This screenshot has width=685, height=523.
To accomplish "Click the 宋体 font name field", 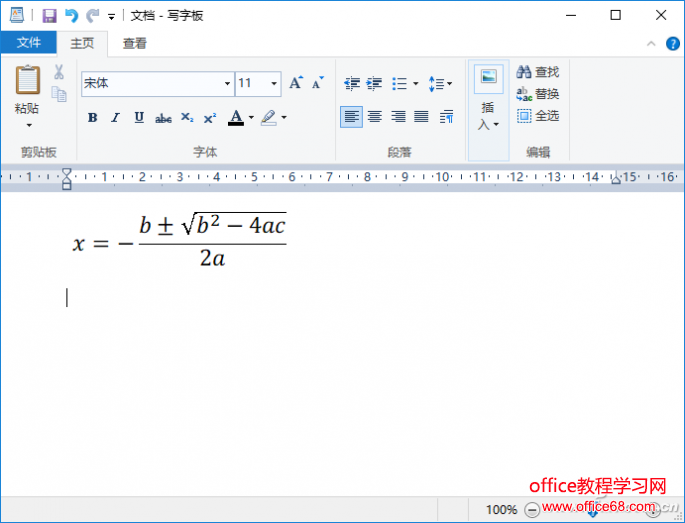I will point(151,83).
